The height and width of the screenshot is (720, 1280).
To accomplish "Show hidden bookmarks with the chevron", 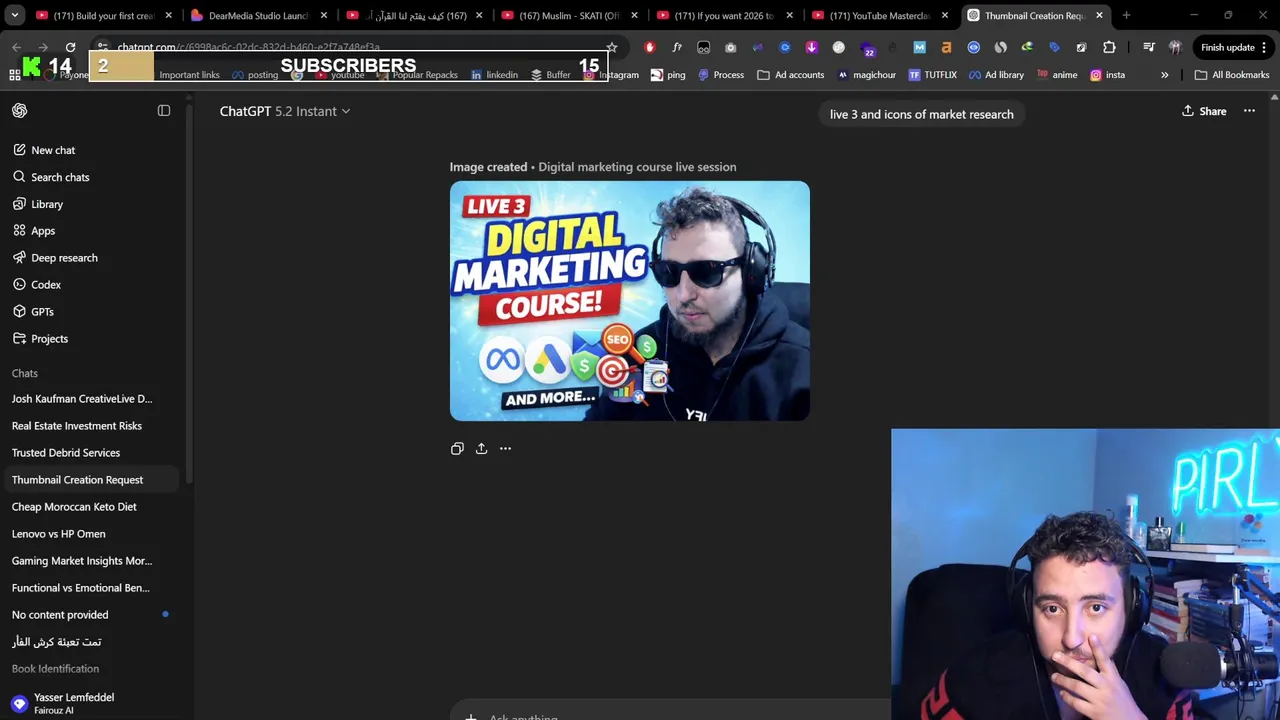I will [x=1164, y=75].
